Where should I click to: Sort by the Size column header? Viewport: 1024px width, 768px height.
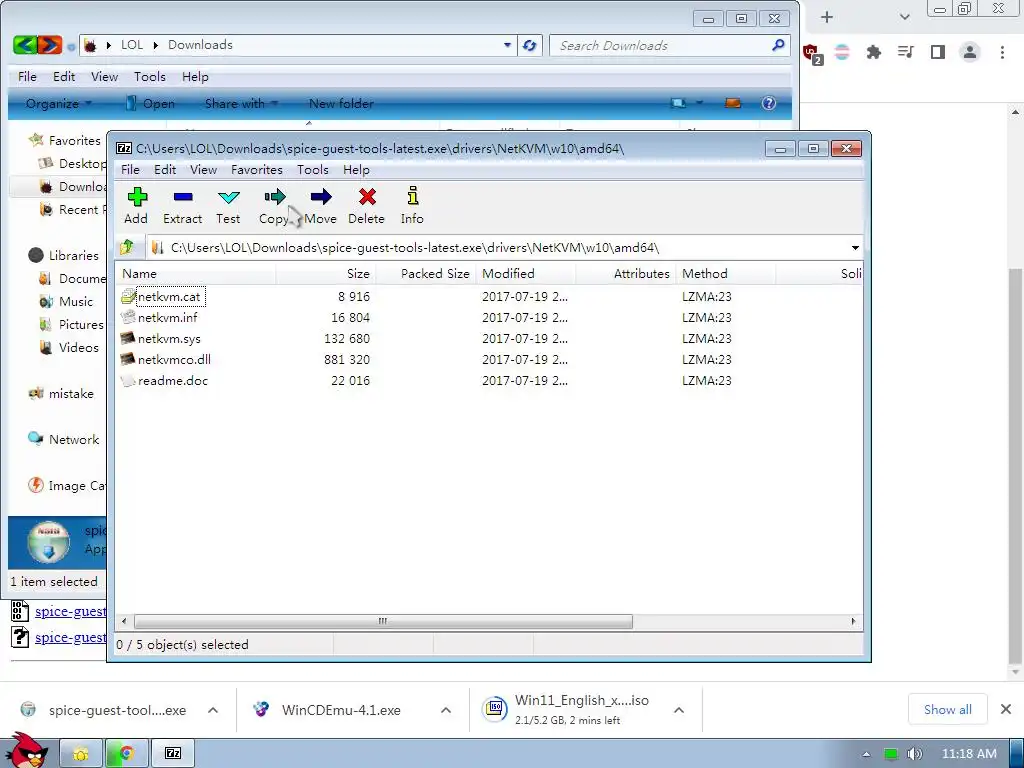click(x=326, y=274)
